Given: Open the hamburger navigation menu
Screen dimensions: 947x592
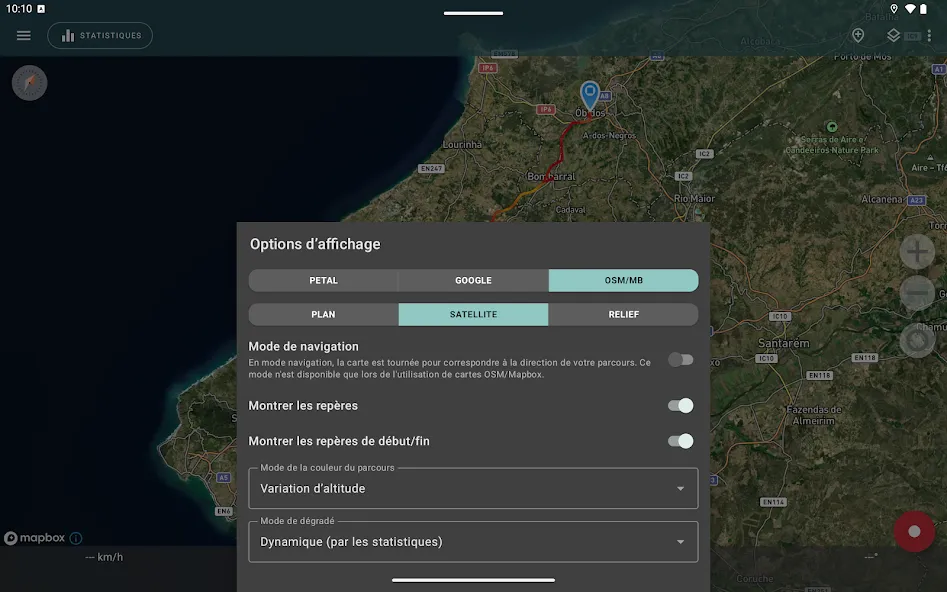Looking at the screenshot, I should tap(24, 36).
